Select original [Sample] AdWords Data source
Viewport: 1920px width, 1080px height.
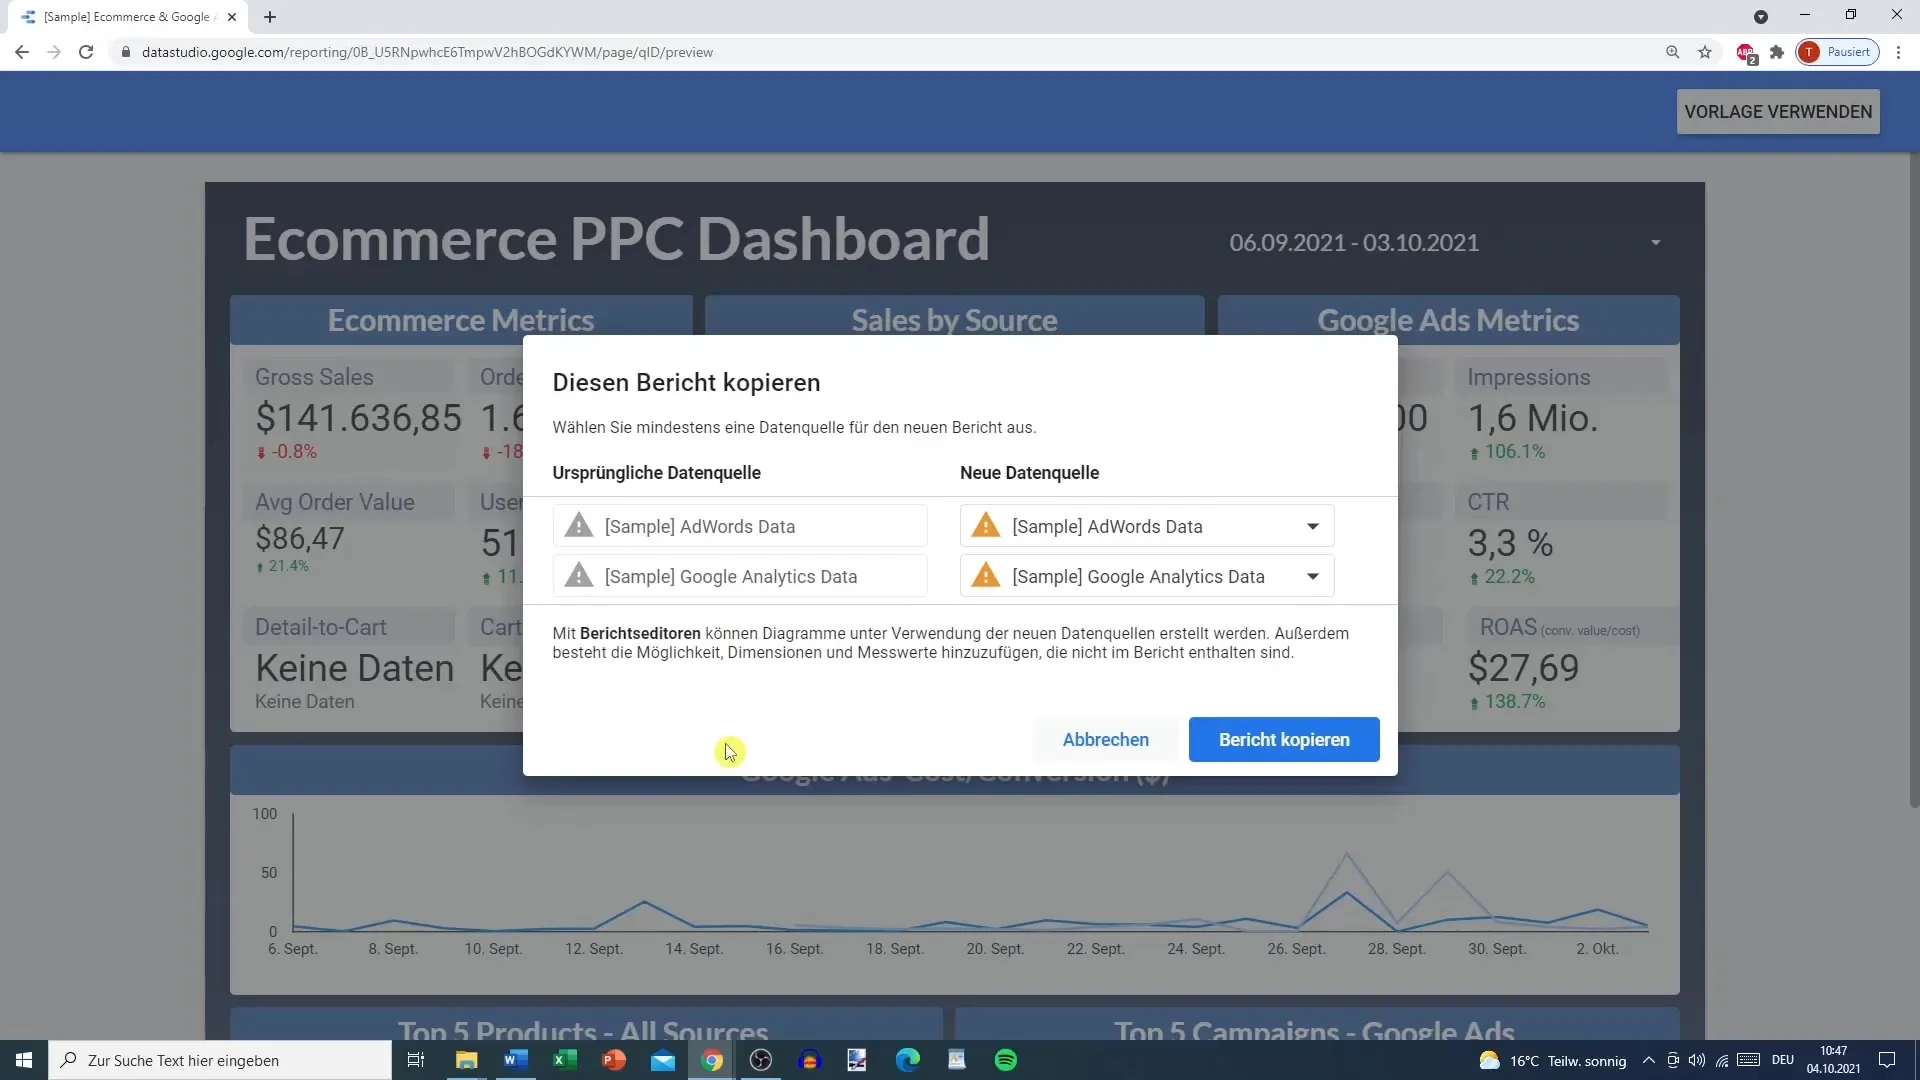(740, 527)
